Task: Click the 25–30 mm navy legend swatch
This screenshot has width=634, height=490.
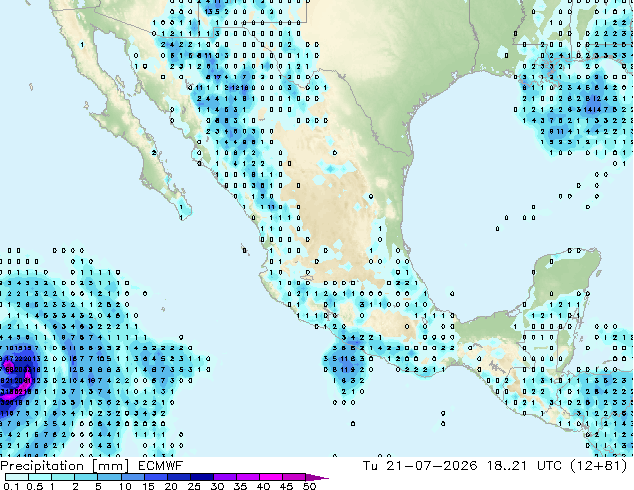Action: click(201, 477)
